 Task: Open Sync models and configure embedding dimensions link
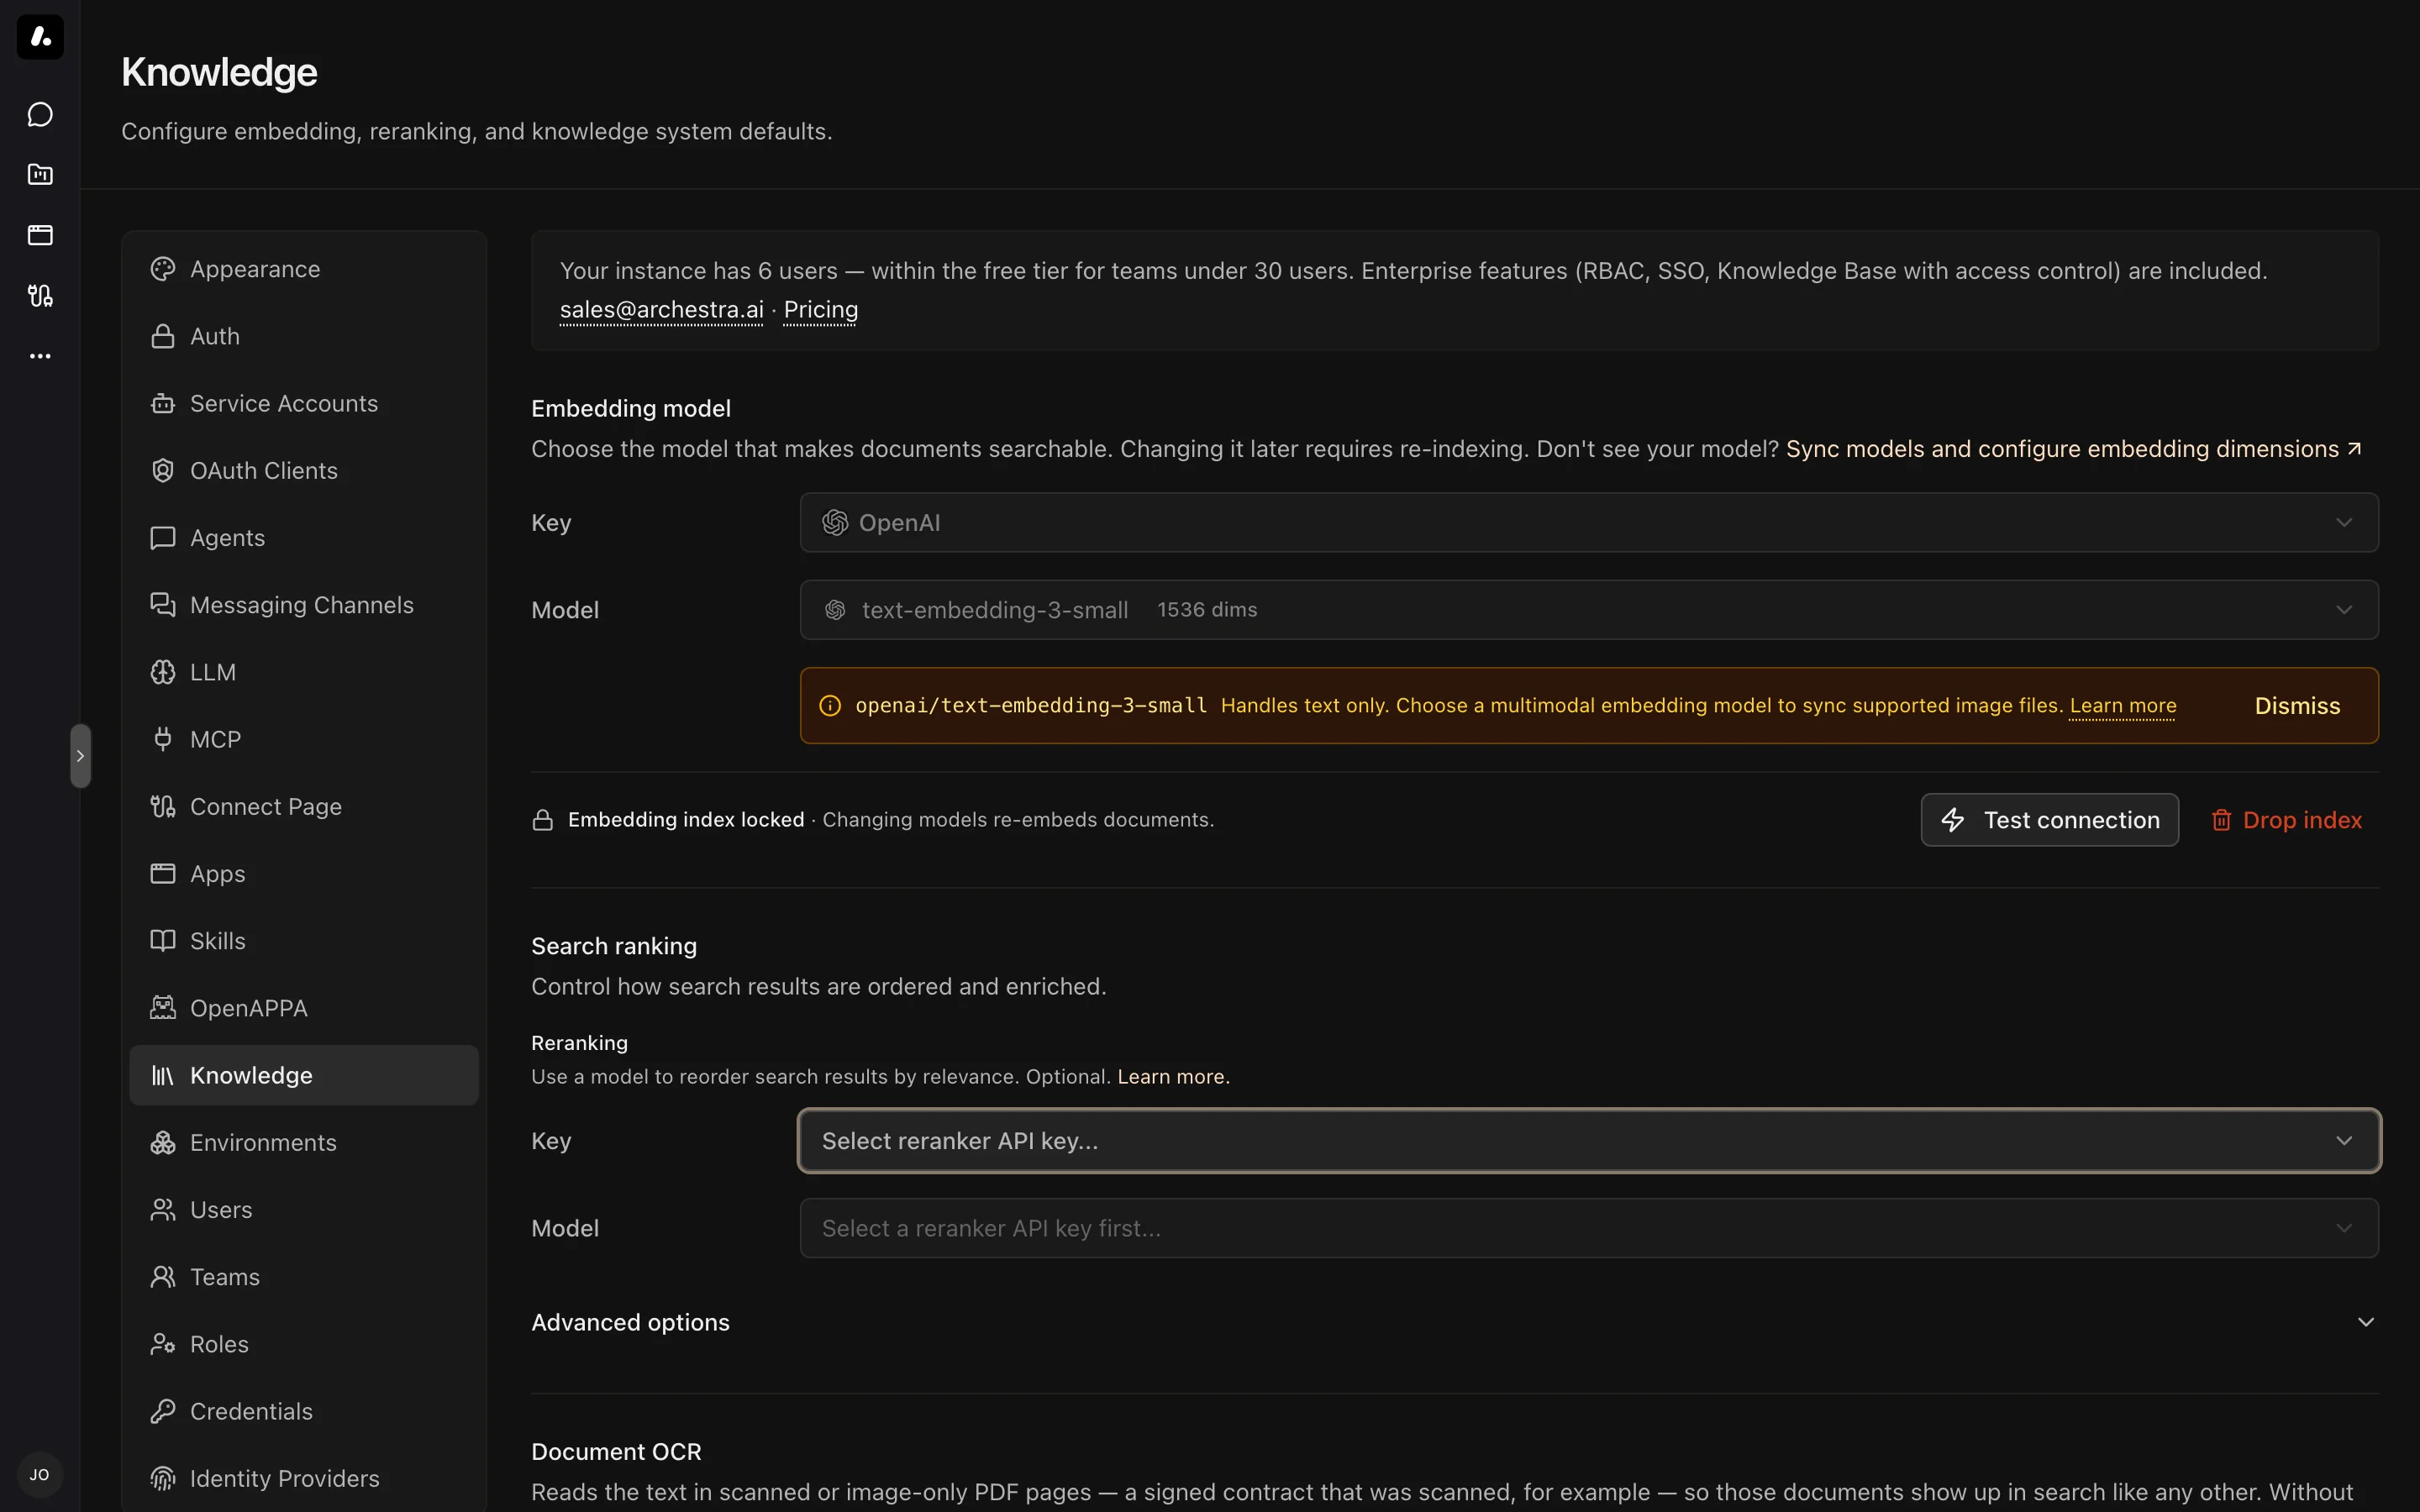click(x=2073, y=449)
